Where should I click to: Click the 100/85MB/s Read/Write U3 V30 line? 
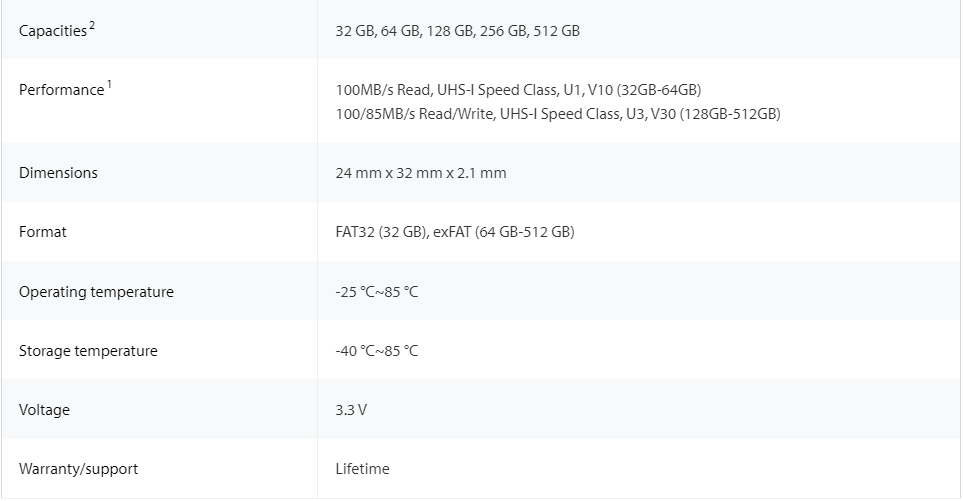[558, 114]
